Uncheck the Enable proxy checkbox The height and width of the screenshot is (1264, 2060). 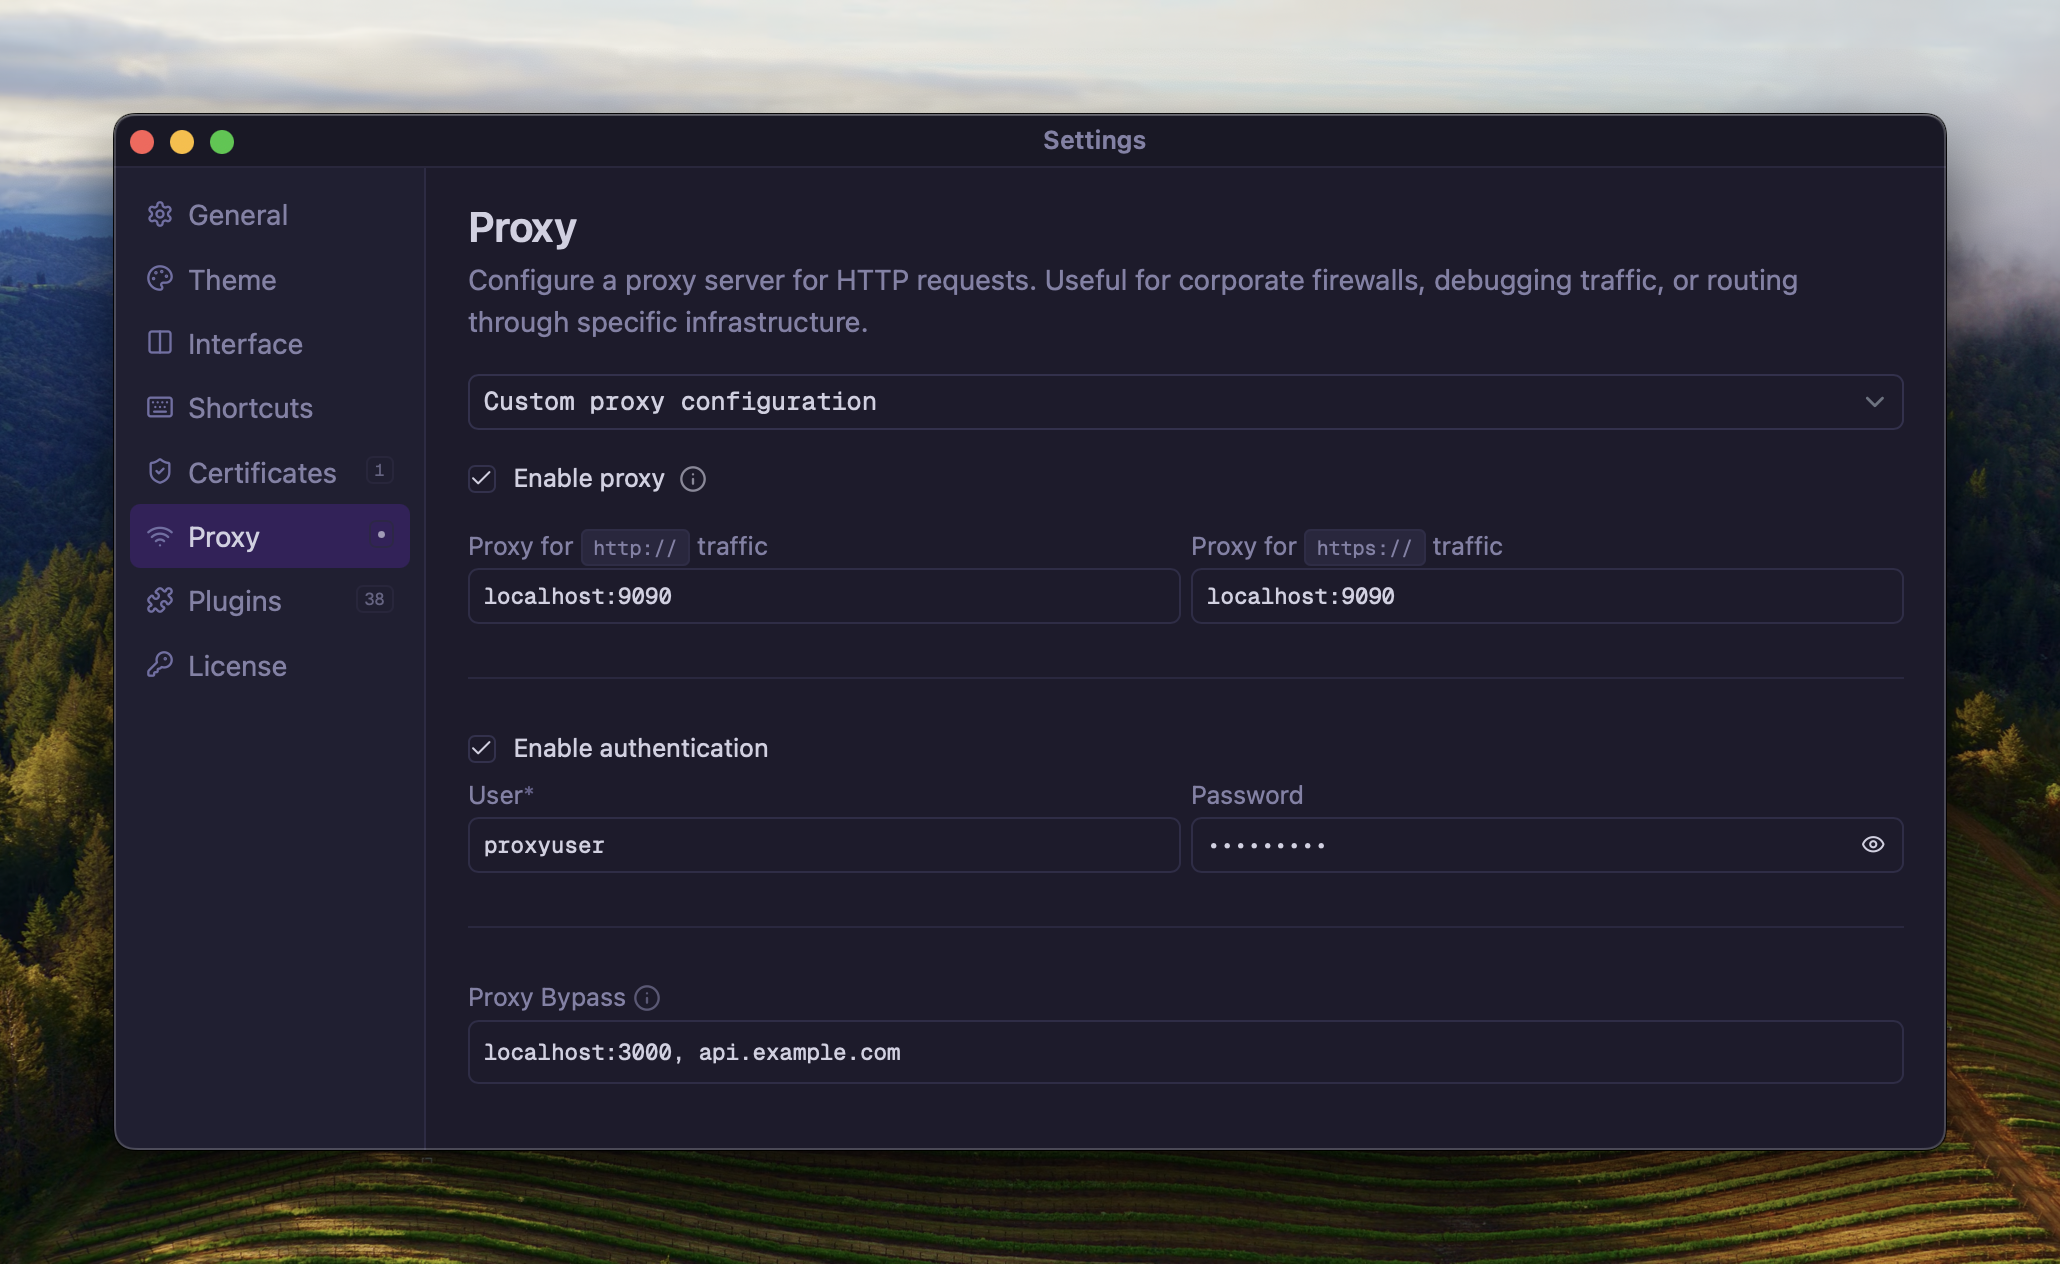[482, 479]
